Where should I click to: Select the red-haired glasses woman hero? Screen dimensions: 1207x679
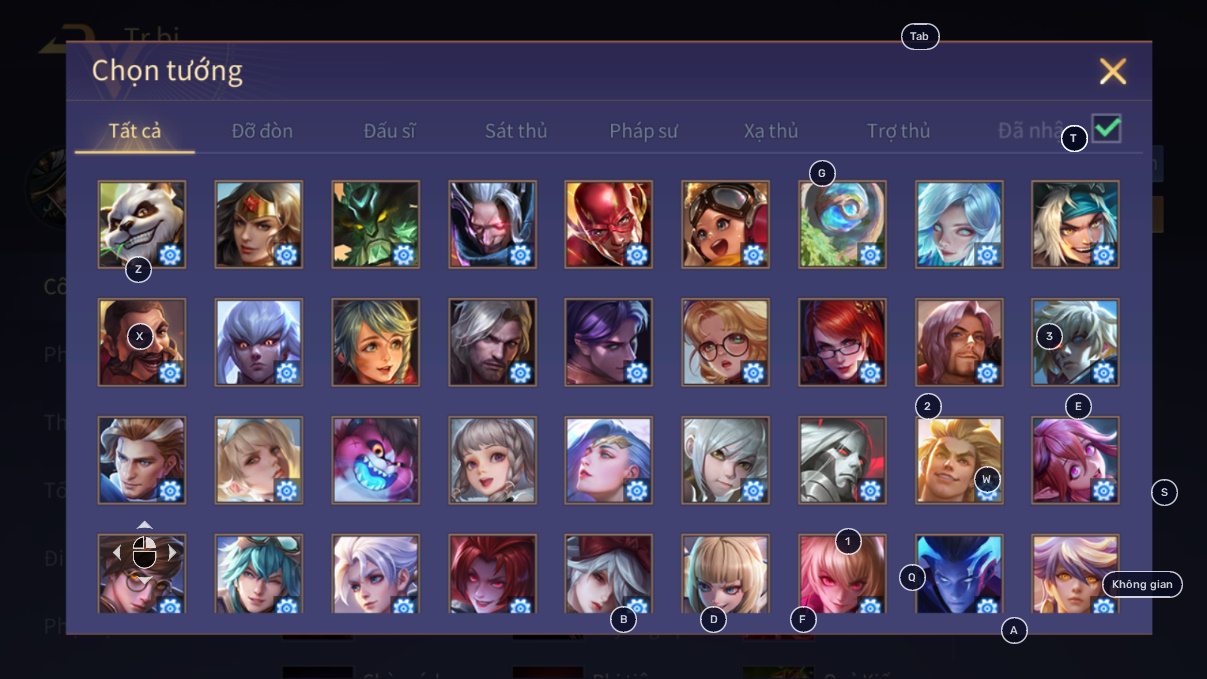click(842, 342)
